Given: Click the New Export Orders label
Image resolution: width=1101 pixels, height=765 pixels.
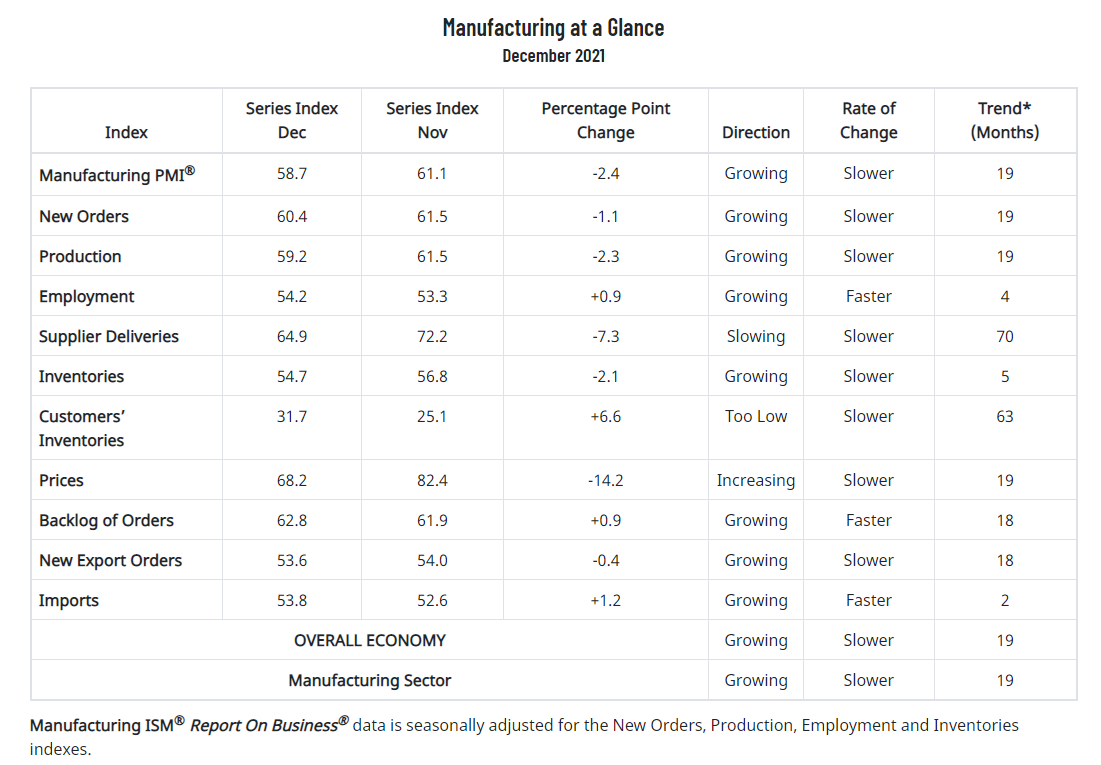Looking at the screenshot, I should 110,560.
